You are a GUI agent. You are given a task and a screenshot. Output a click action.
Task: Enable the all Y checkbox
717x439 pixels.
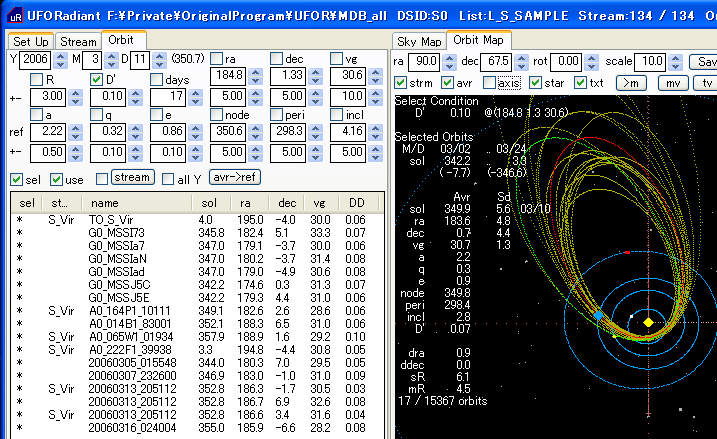[x=169, y=179]
